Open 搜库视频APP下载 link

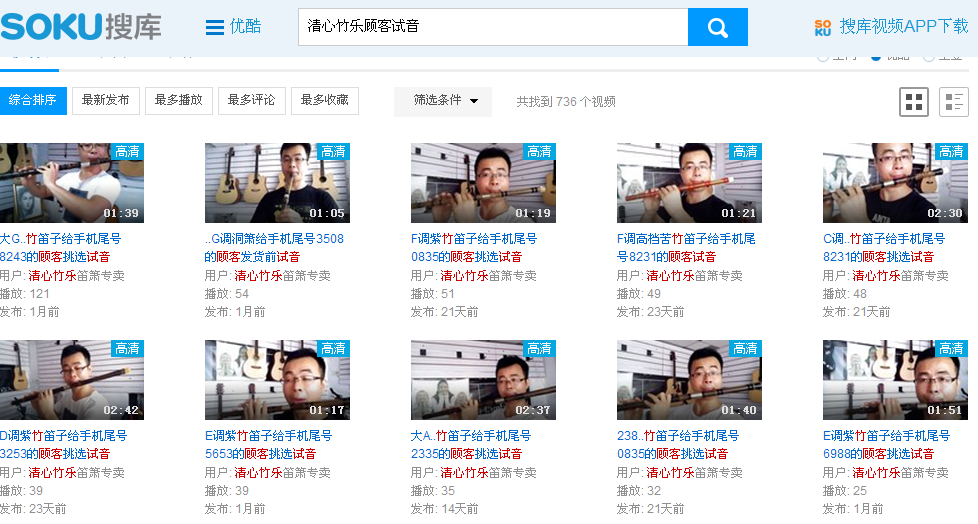coord(903,26)
